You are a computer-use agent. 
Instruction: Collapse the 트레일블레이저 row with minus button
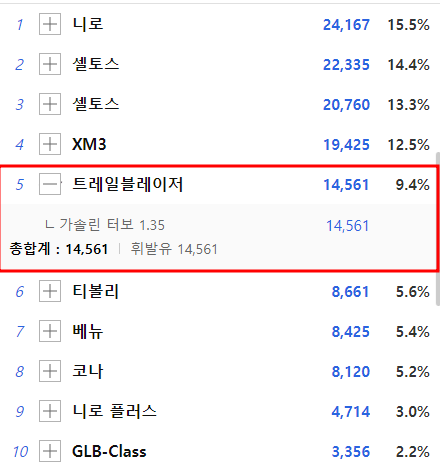50,184
